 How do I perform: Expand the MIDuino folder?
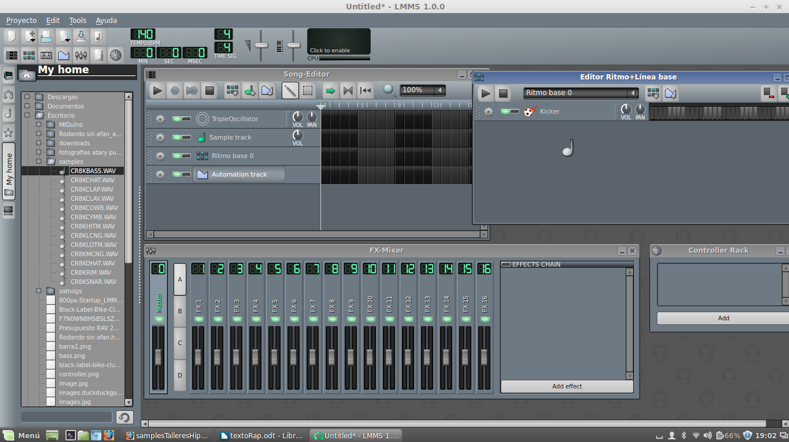pos(39,124)
